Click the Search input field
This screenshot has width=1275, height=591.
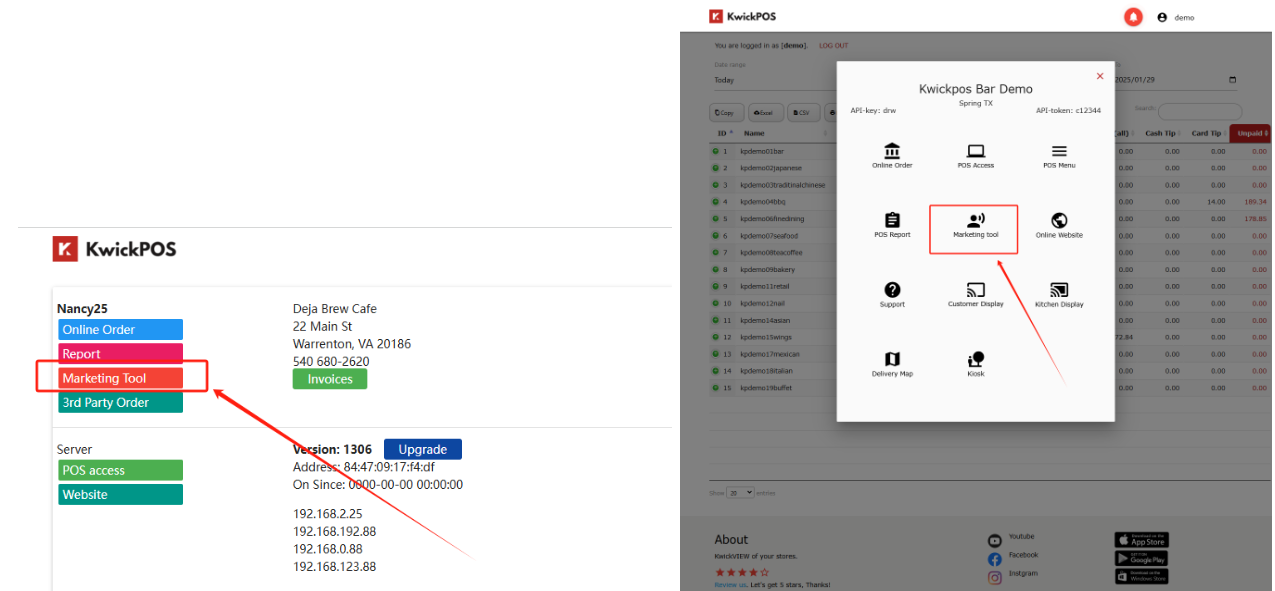point(1200,112)
